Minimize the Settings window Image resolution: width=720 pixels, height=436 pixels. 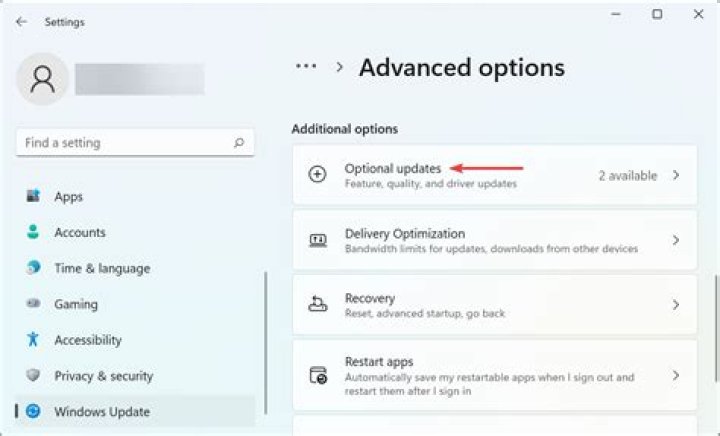pos(616,14)
